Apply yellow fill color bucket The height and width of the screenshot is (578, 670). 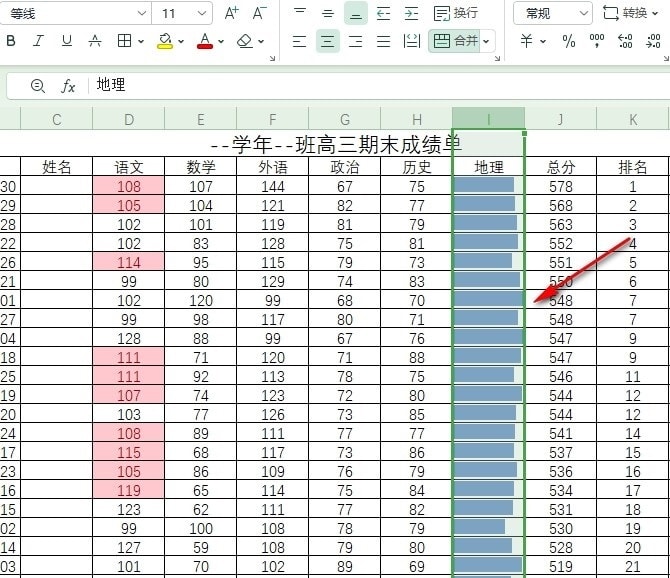(165, 41)
